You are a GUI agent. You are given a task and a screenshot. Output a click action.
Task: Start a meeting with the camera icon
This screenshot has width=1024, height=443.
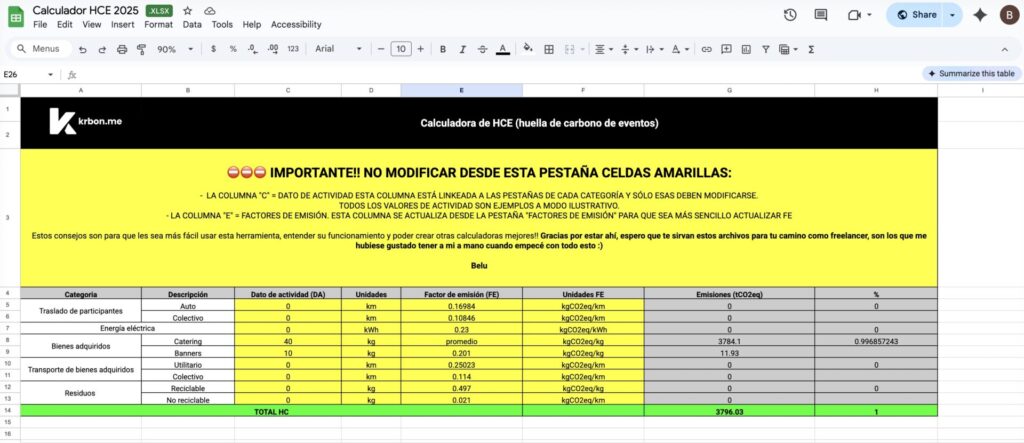pyautogui.click(x=854, y=15)
